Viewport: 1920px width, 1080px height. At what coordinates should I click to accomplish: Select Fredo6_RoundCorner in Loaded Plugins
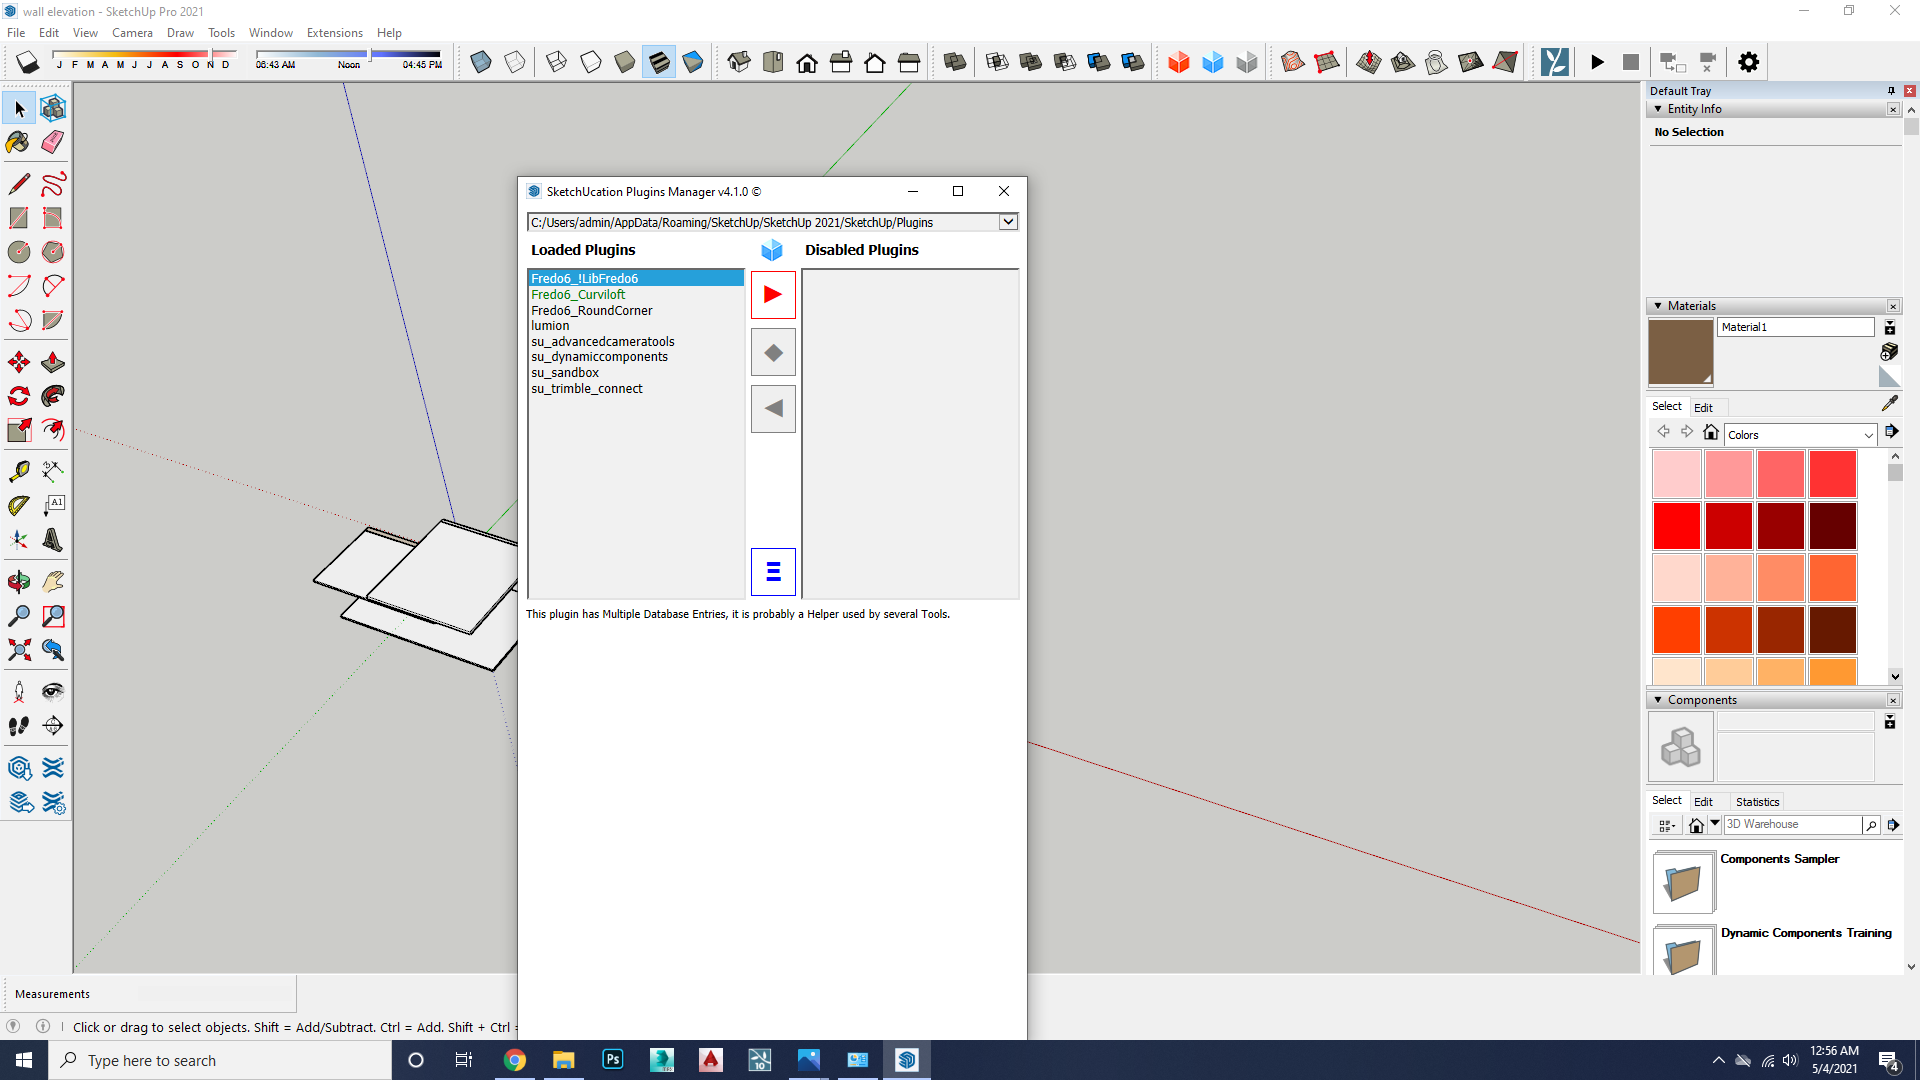point(591,310)
